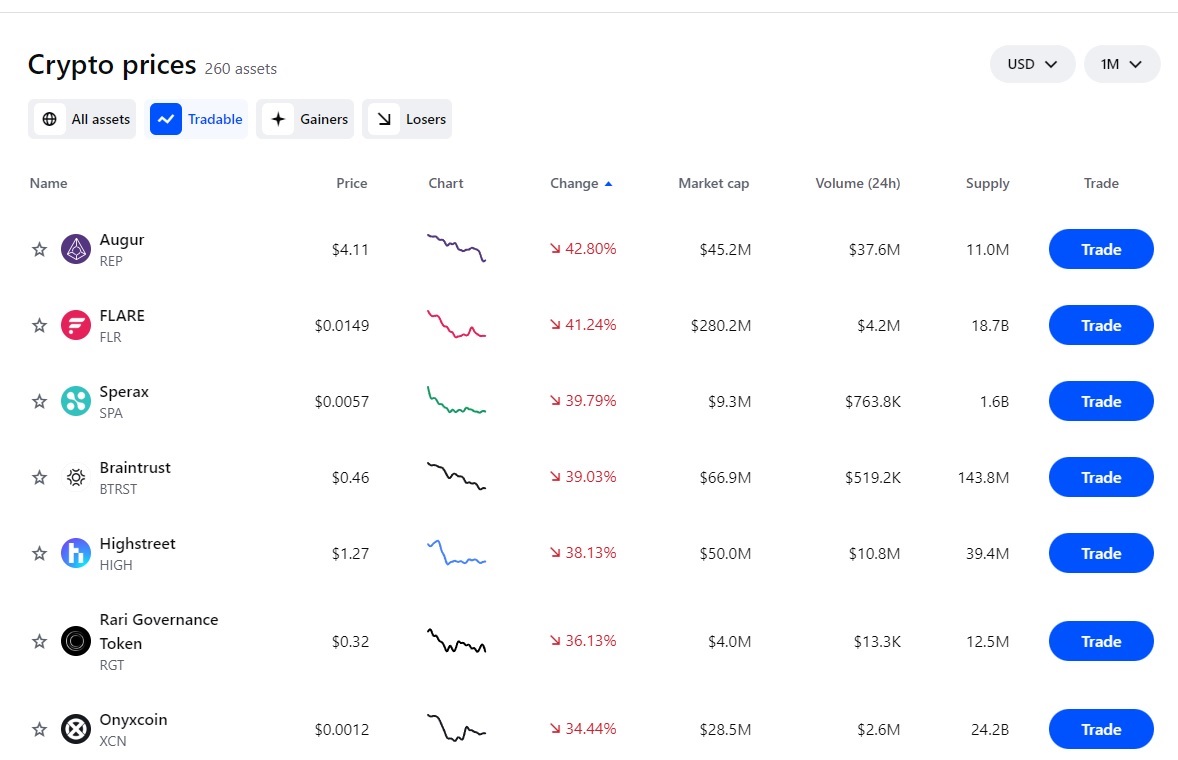Viewport: 1178px width, 760px height.
Task: Click the Braintrust coin logo icon
Action: pos(76,477)
